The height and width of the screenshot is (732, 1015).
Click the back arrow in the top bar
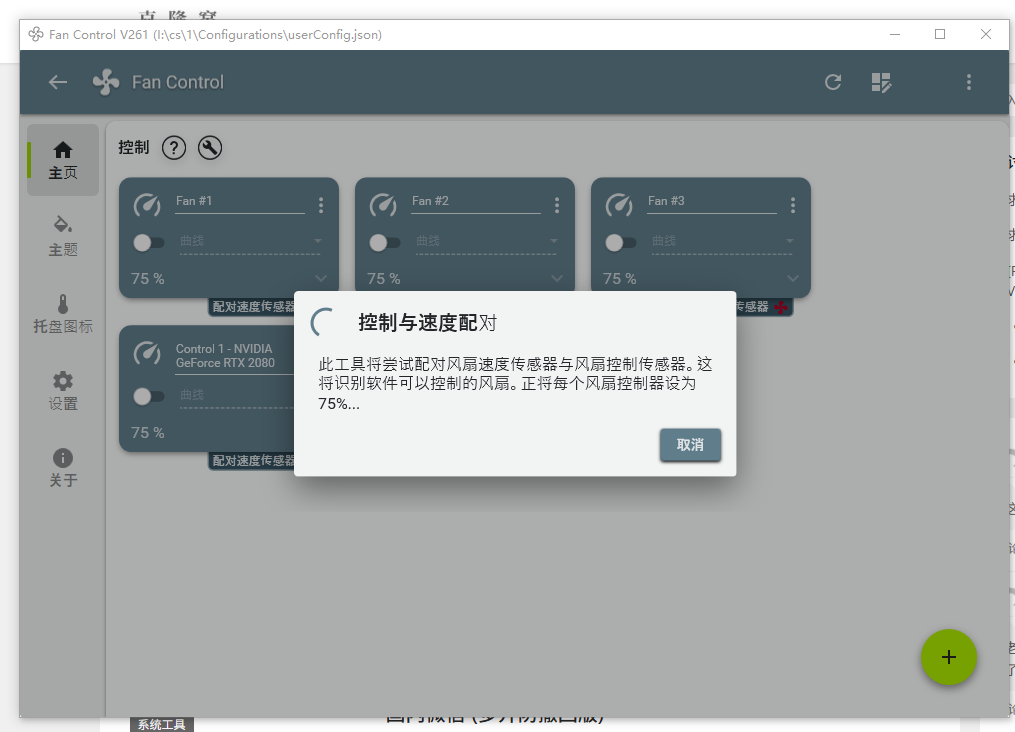[57, 82]
